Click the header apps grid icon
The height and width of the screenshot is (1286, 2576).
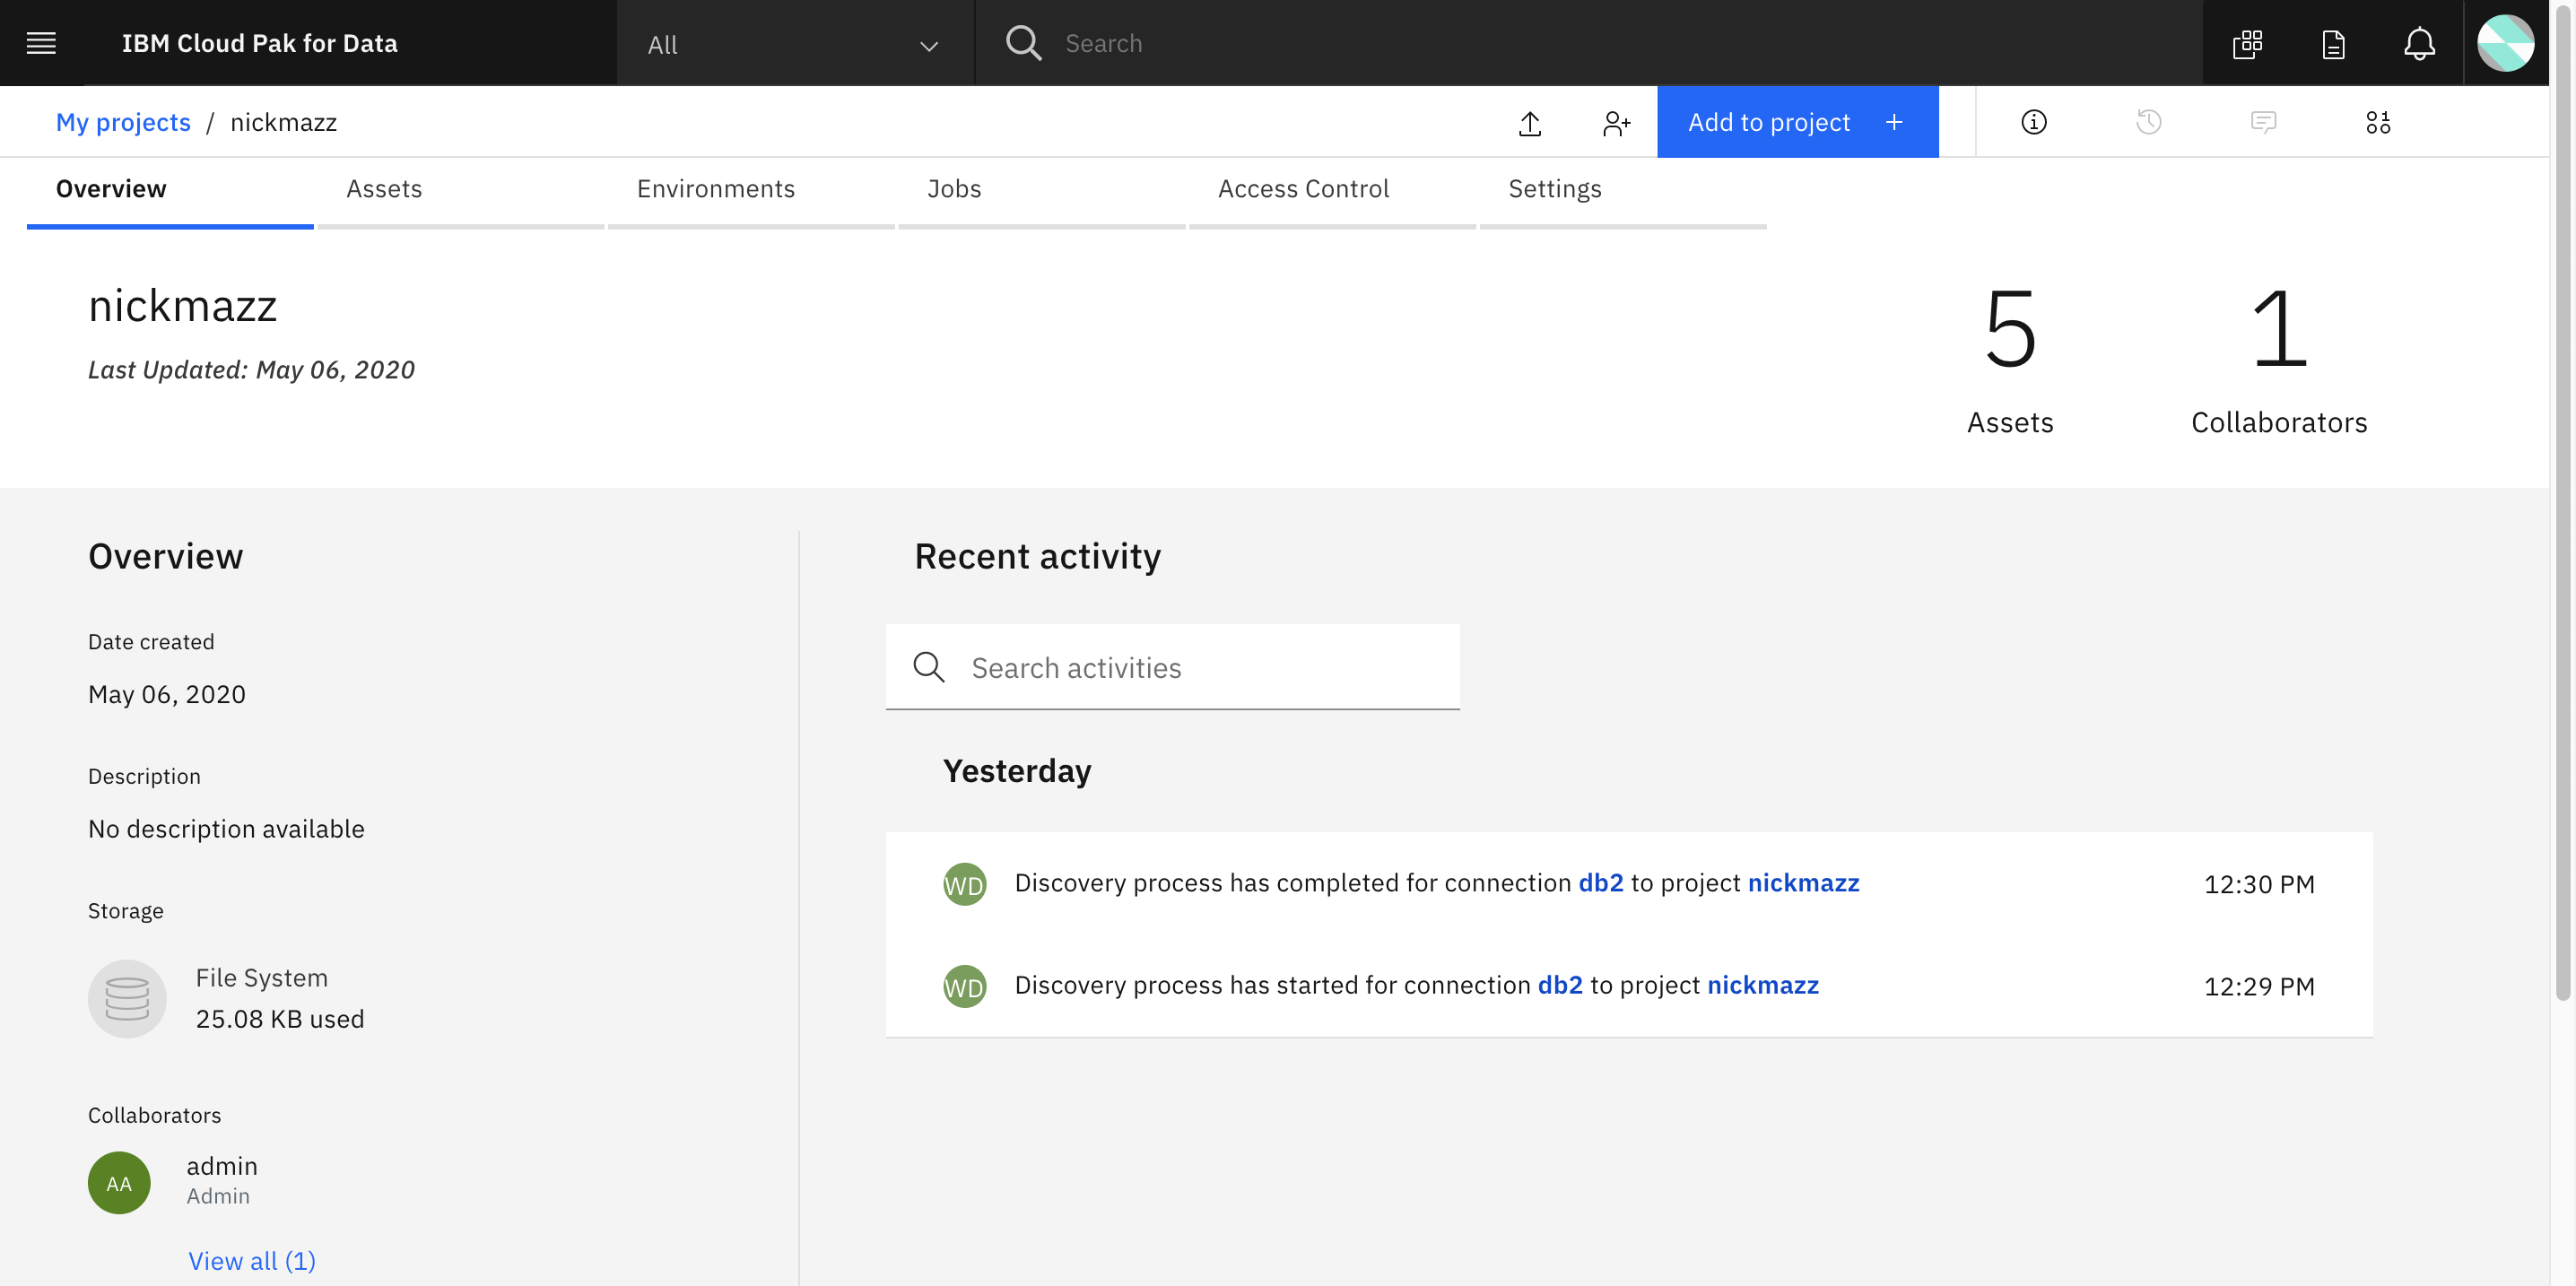pos(2247,43)
